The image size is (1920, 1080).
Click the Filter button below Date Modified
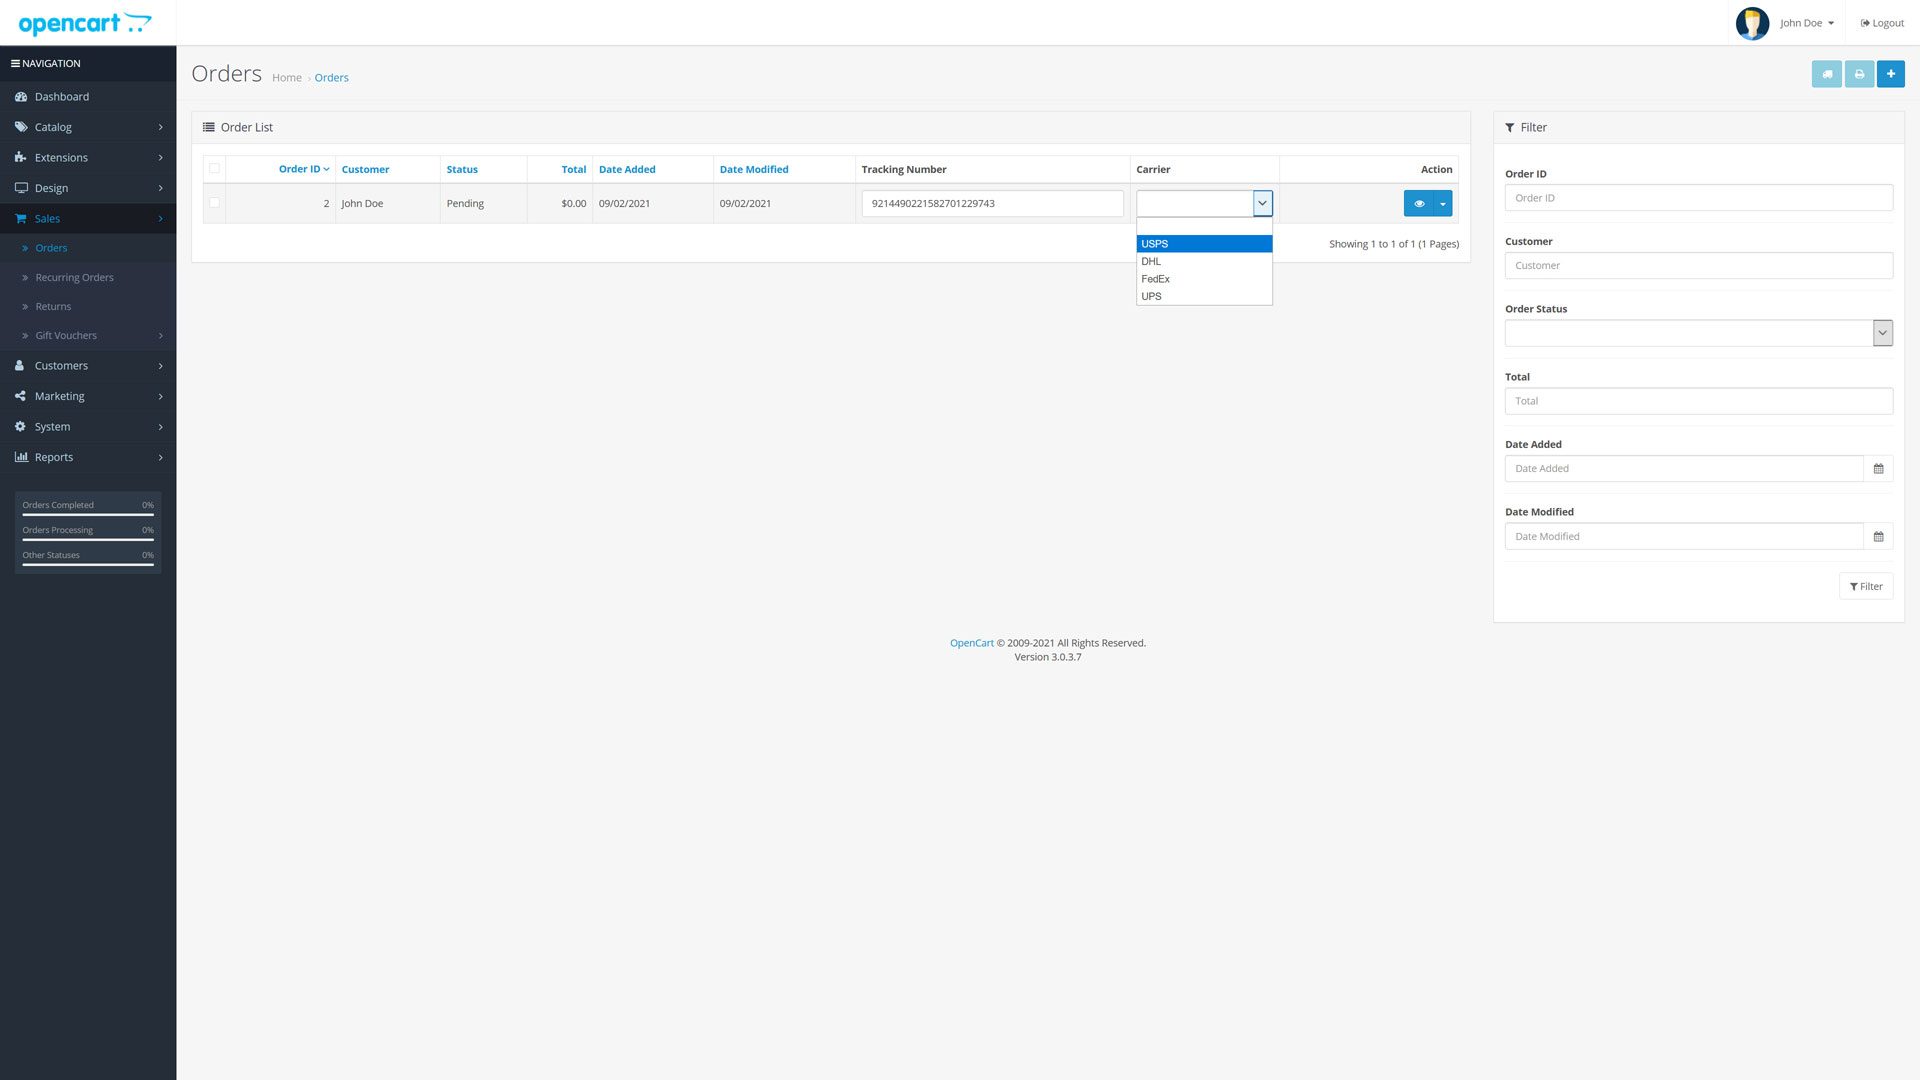pos(1866,586)
